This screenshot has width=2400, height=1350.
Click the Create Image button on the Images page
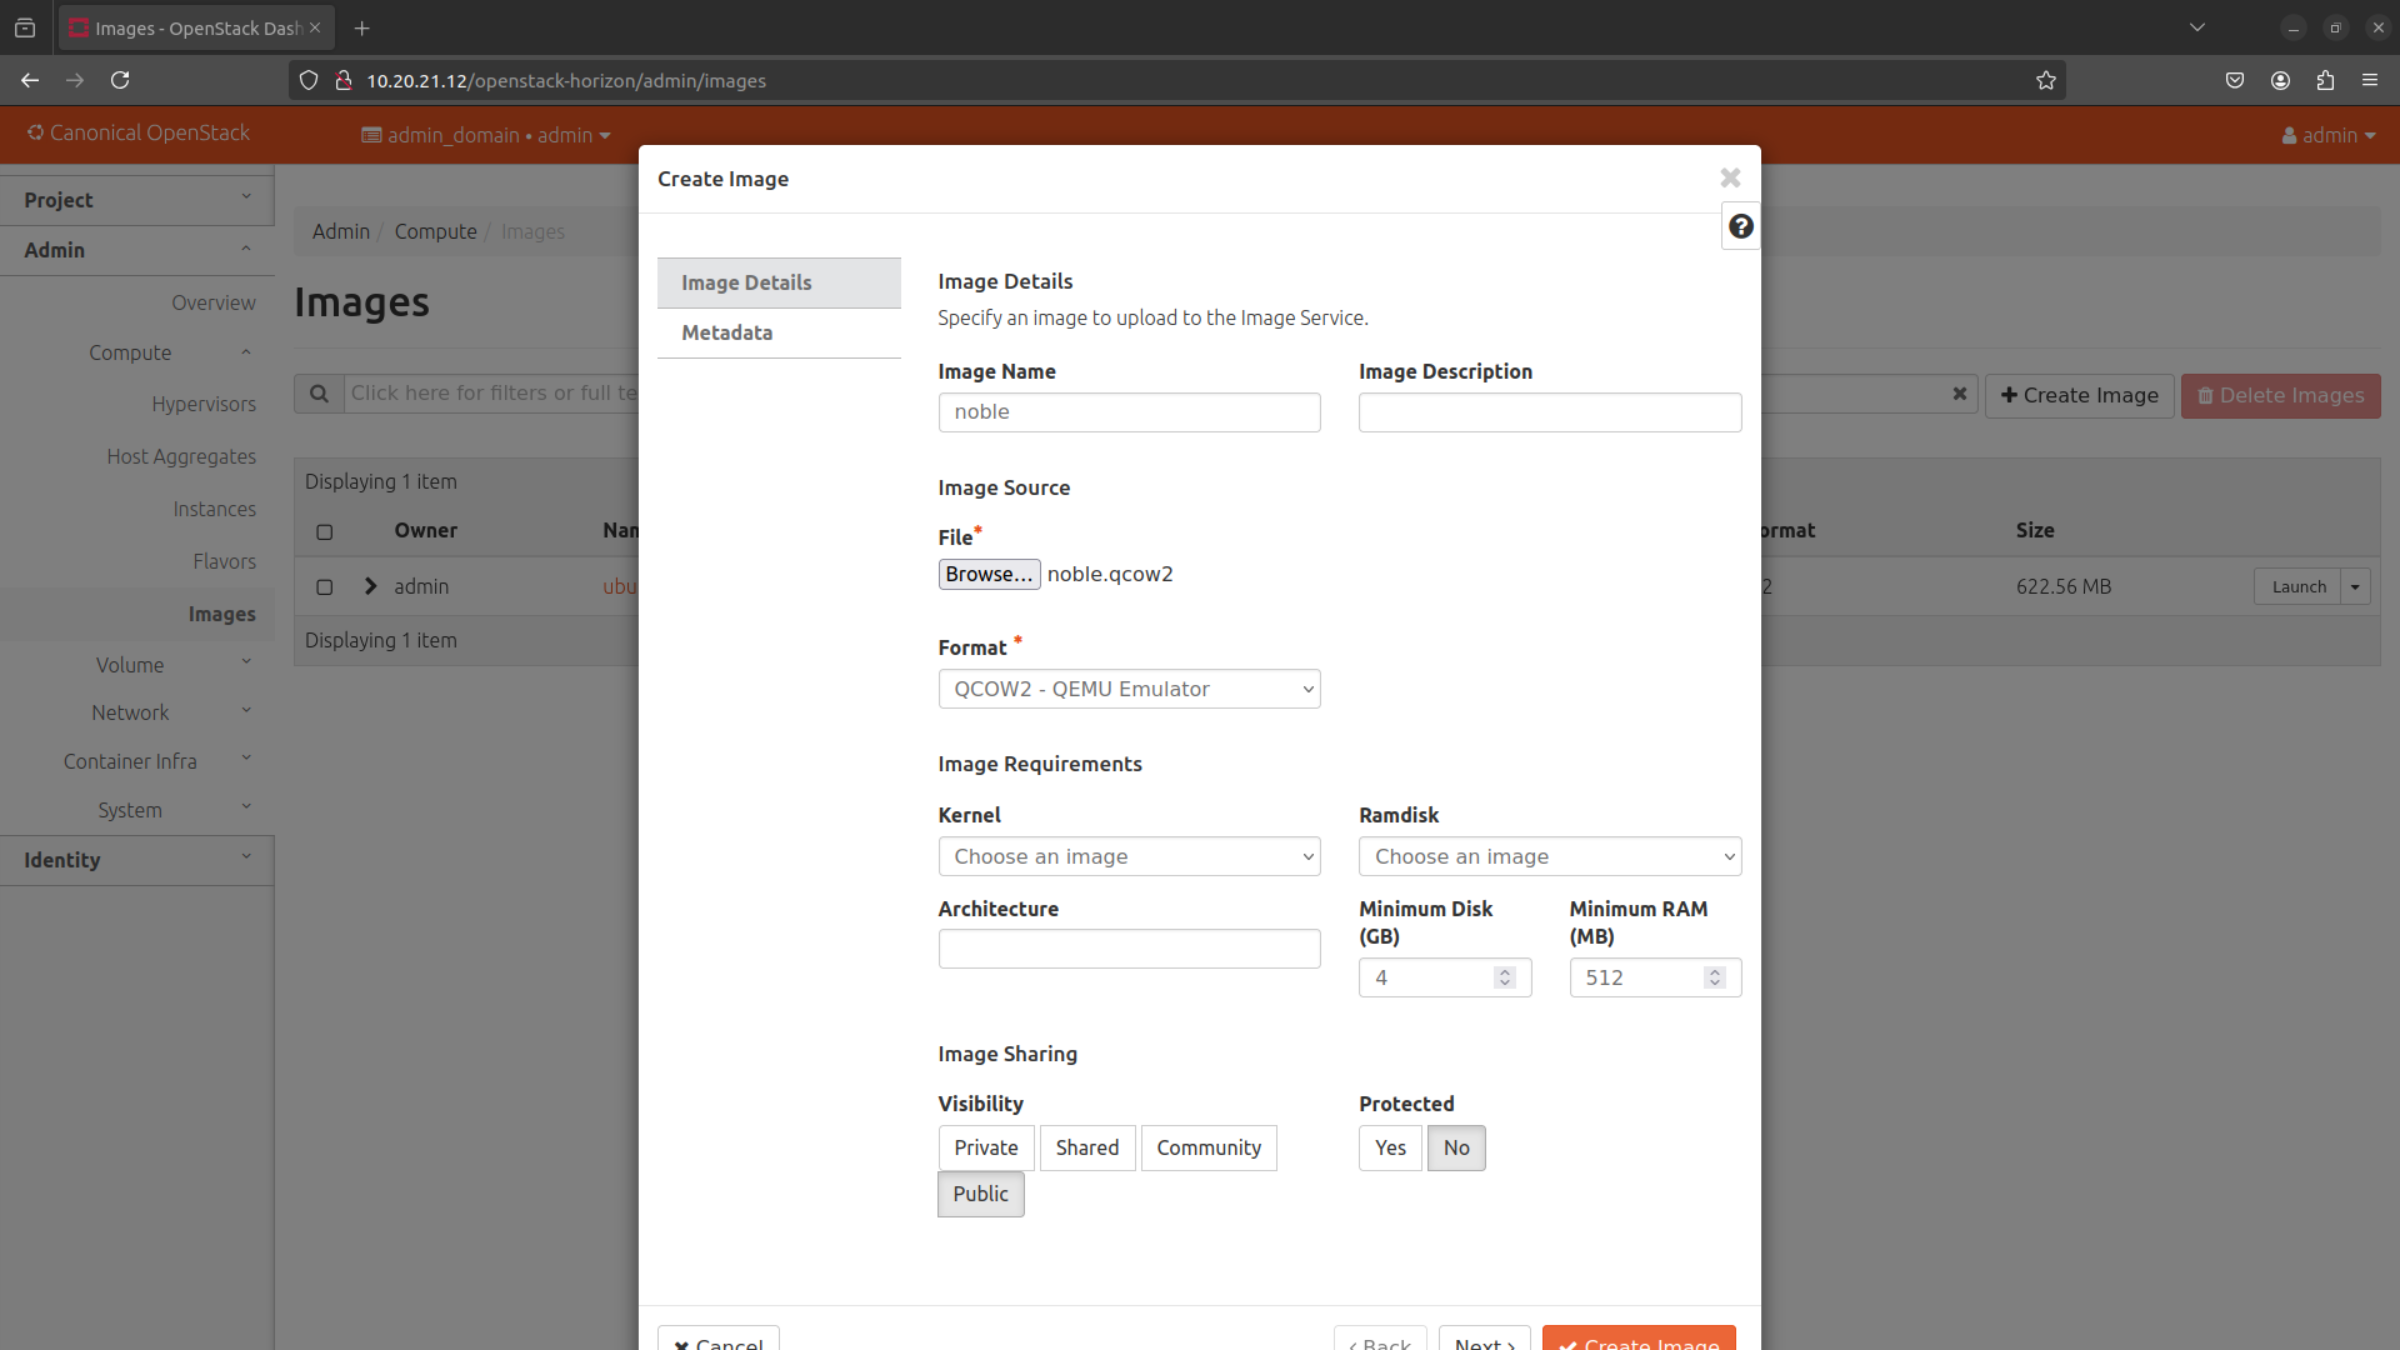(x=2079, y=395)
